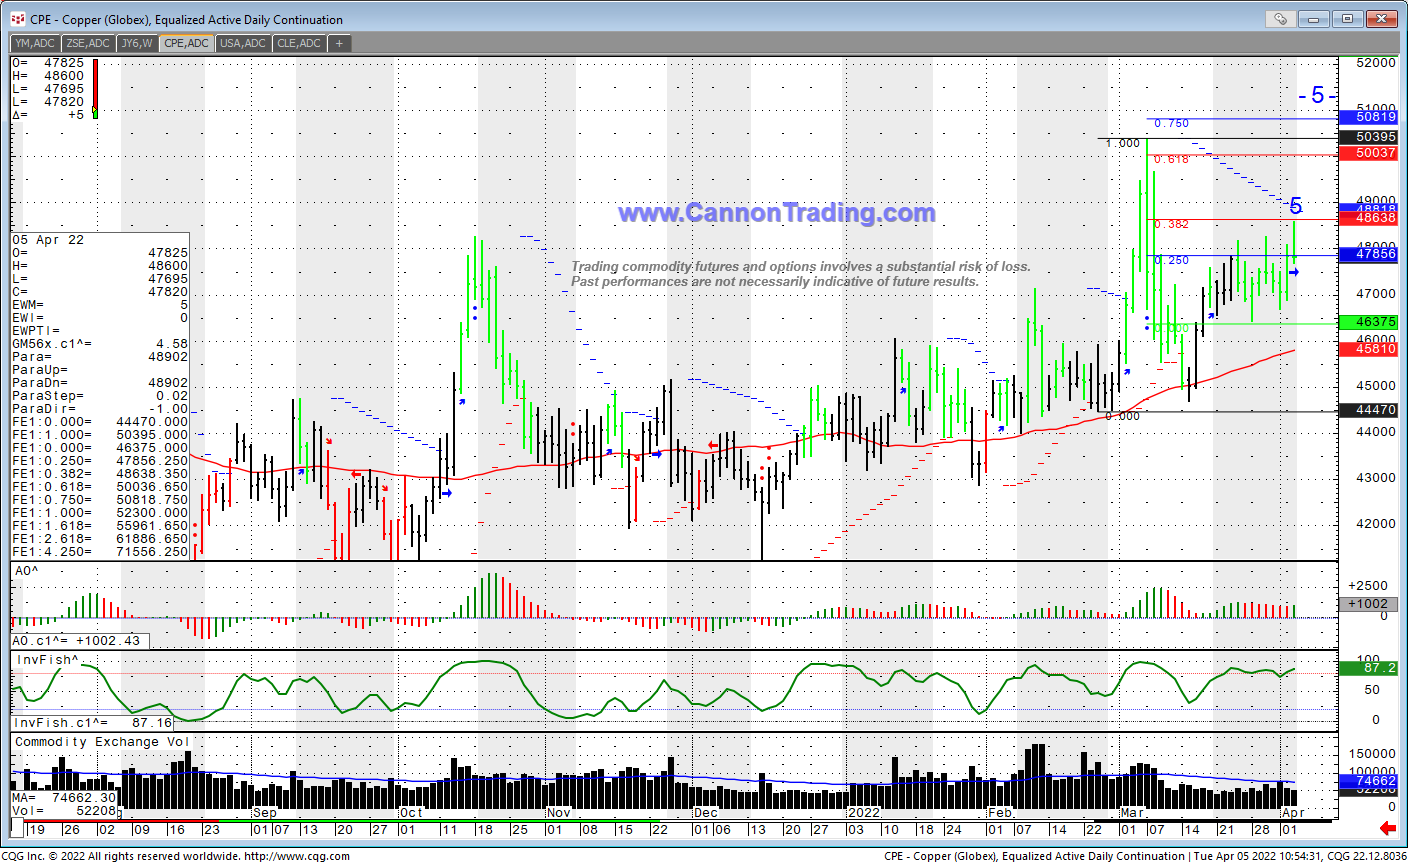Switch to the JY6,W weekly tab
The image size is (1408, 864).
[x=137, y=43]
